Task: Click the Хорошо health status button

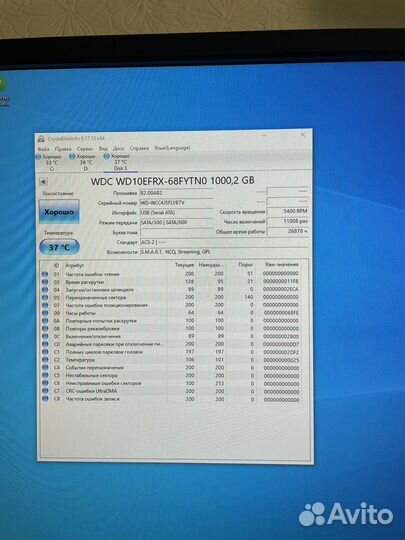Action: [59, 212]
